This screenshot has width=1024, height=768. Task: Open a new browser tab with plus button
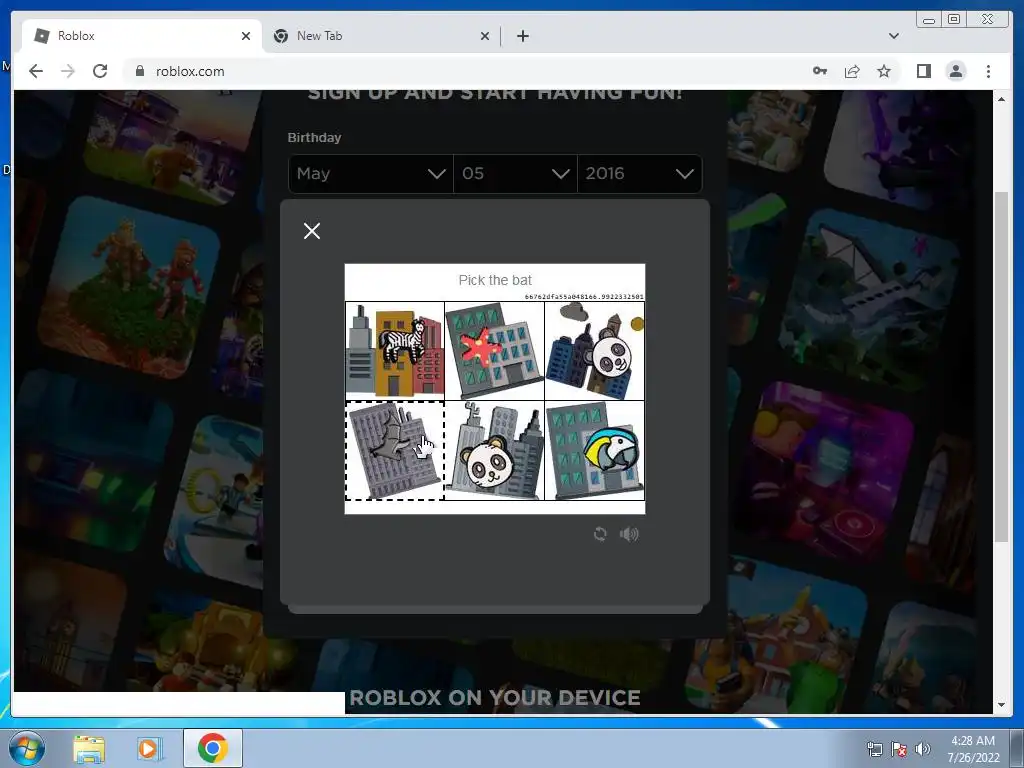coord(522,36)
